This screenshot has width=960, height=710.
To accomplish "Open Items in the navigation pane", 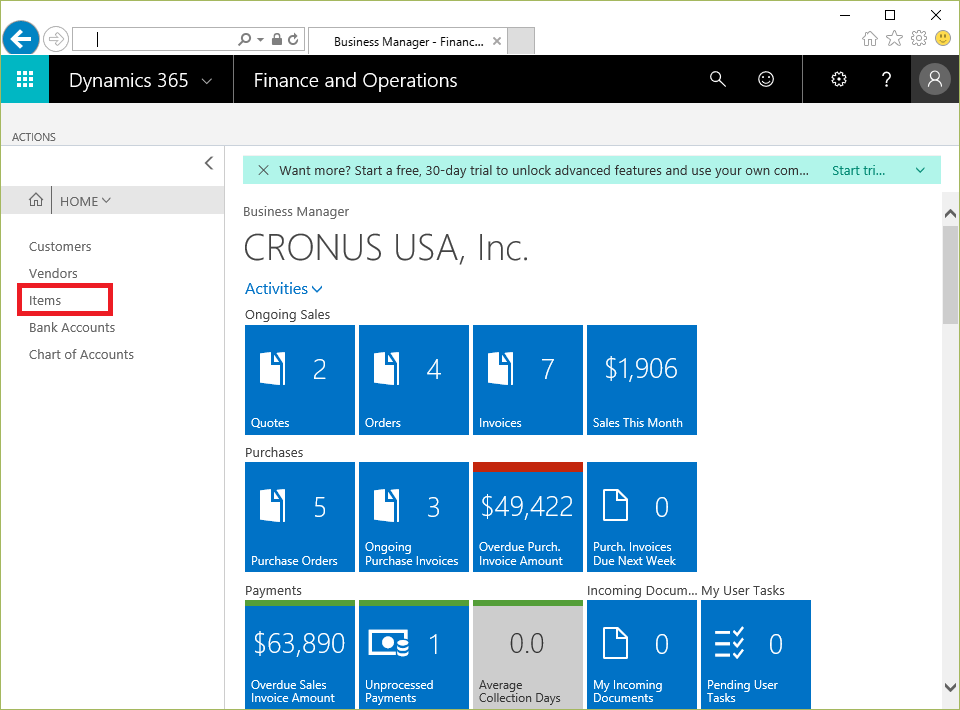I will point(45,300).
